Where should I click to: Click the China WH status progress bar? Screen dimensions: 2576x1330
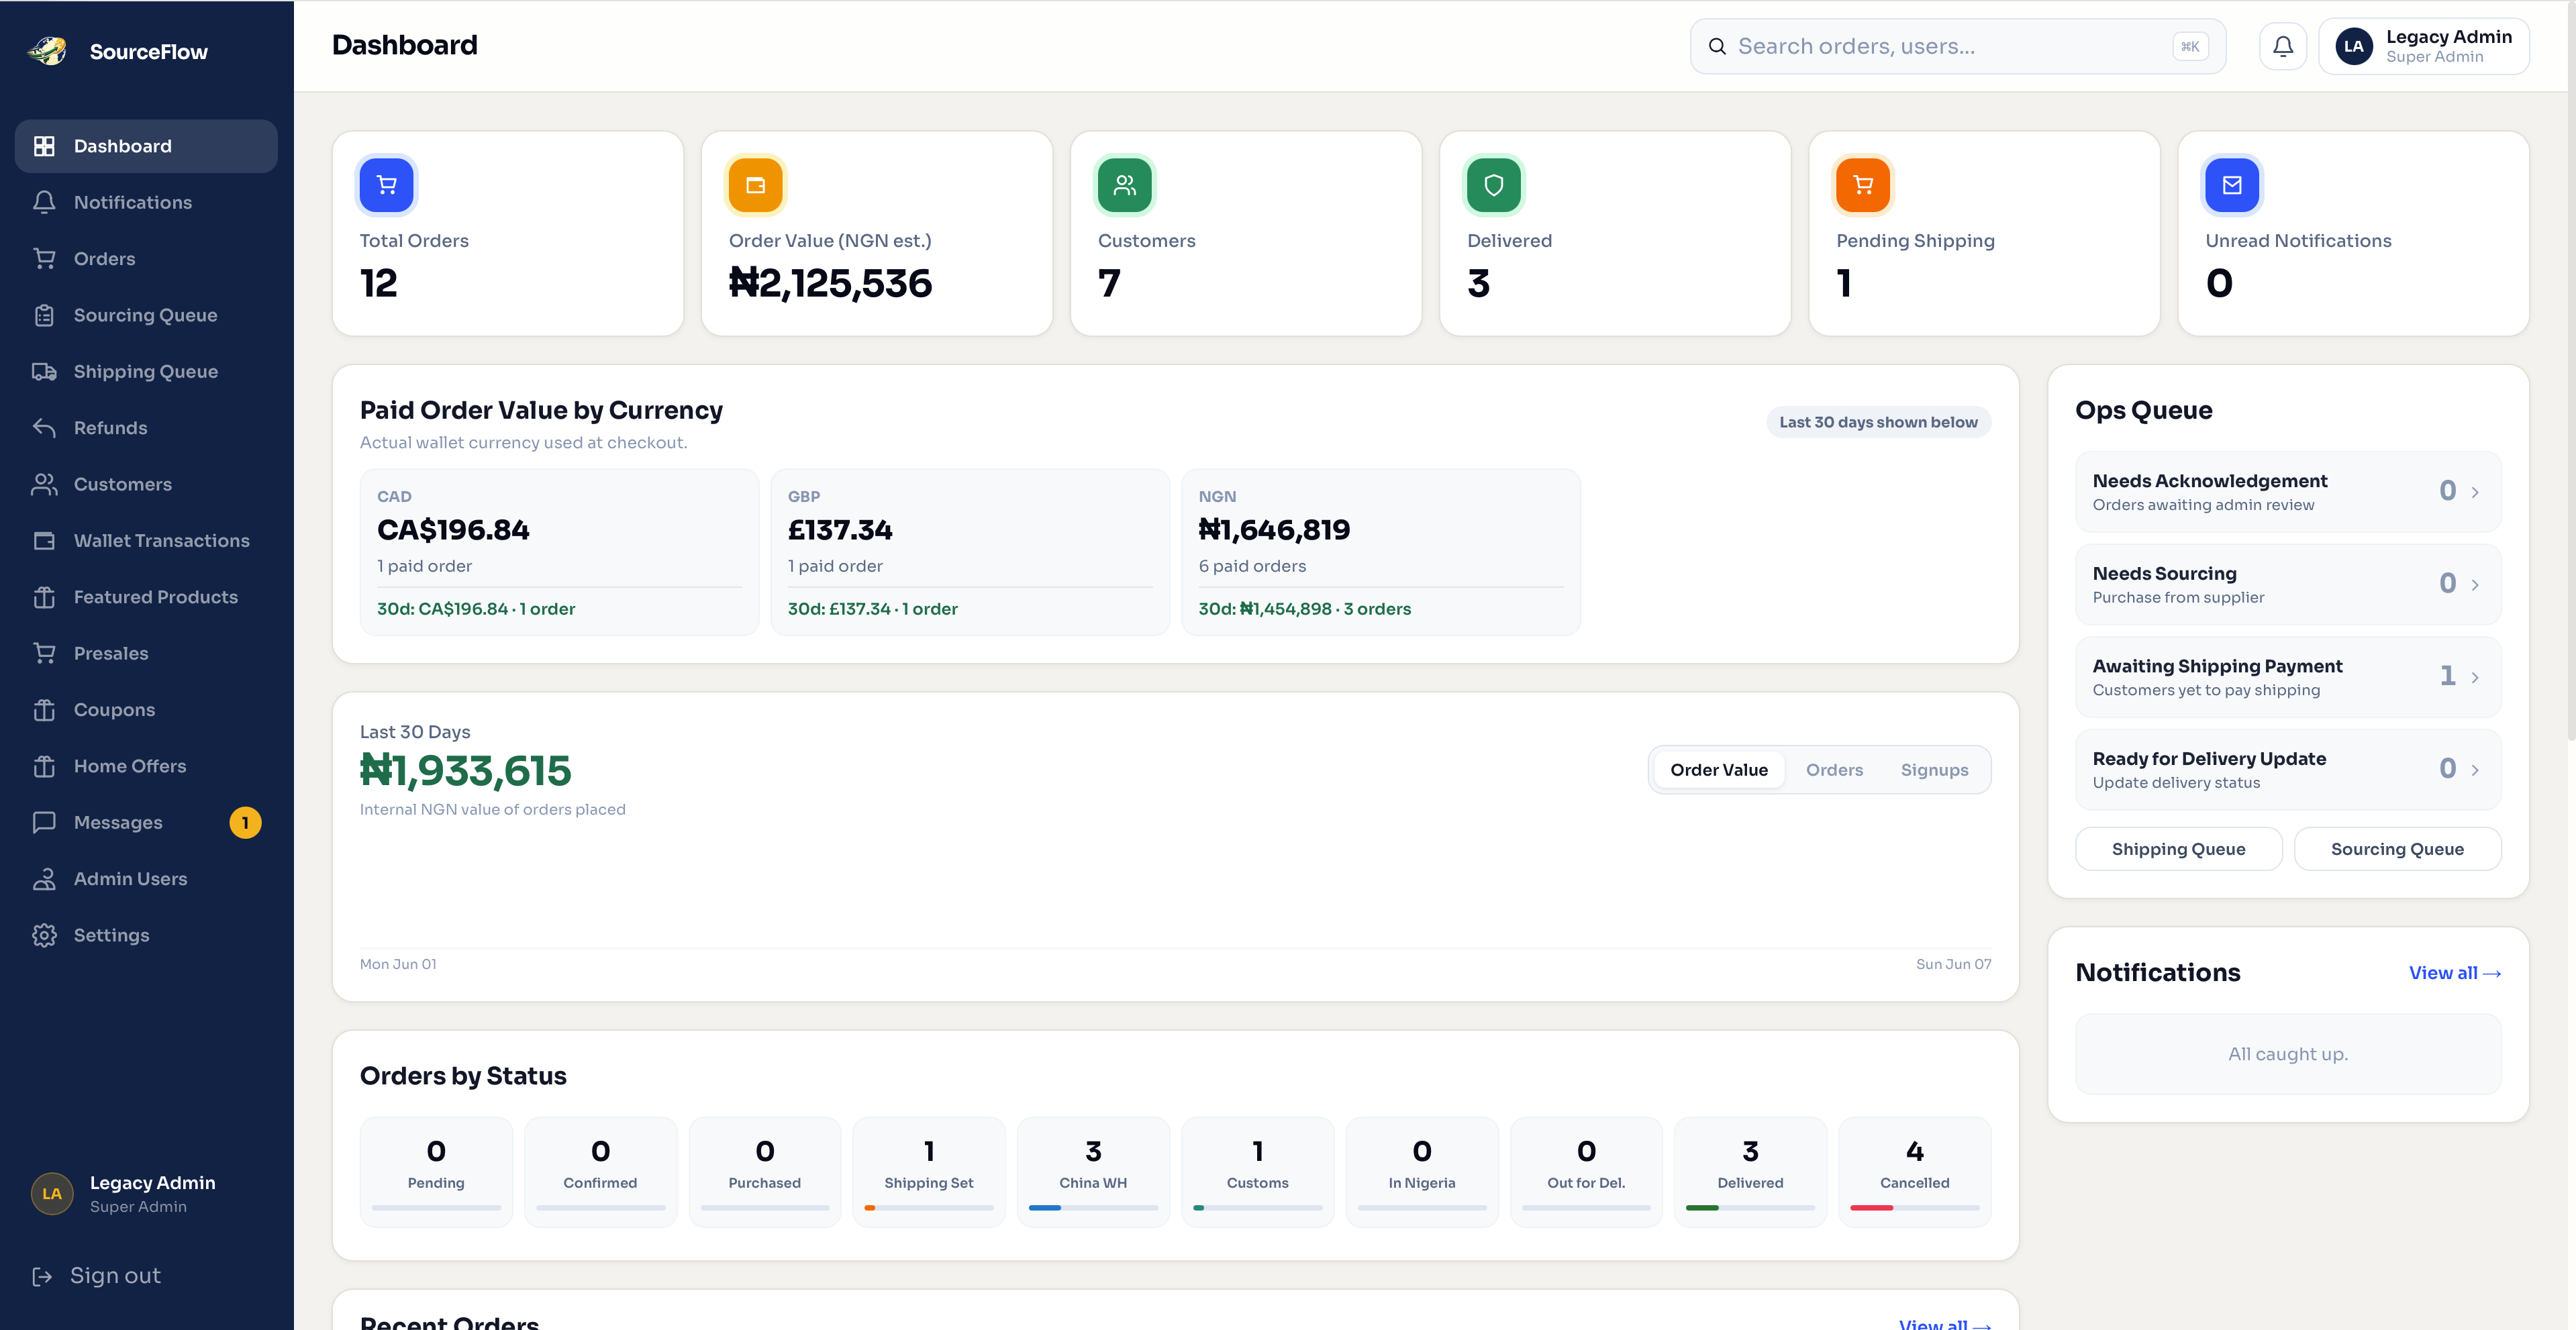coord(1093,1208)
